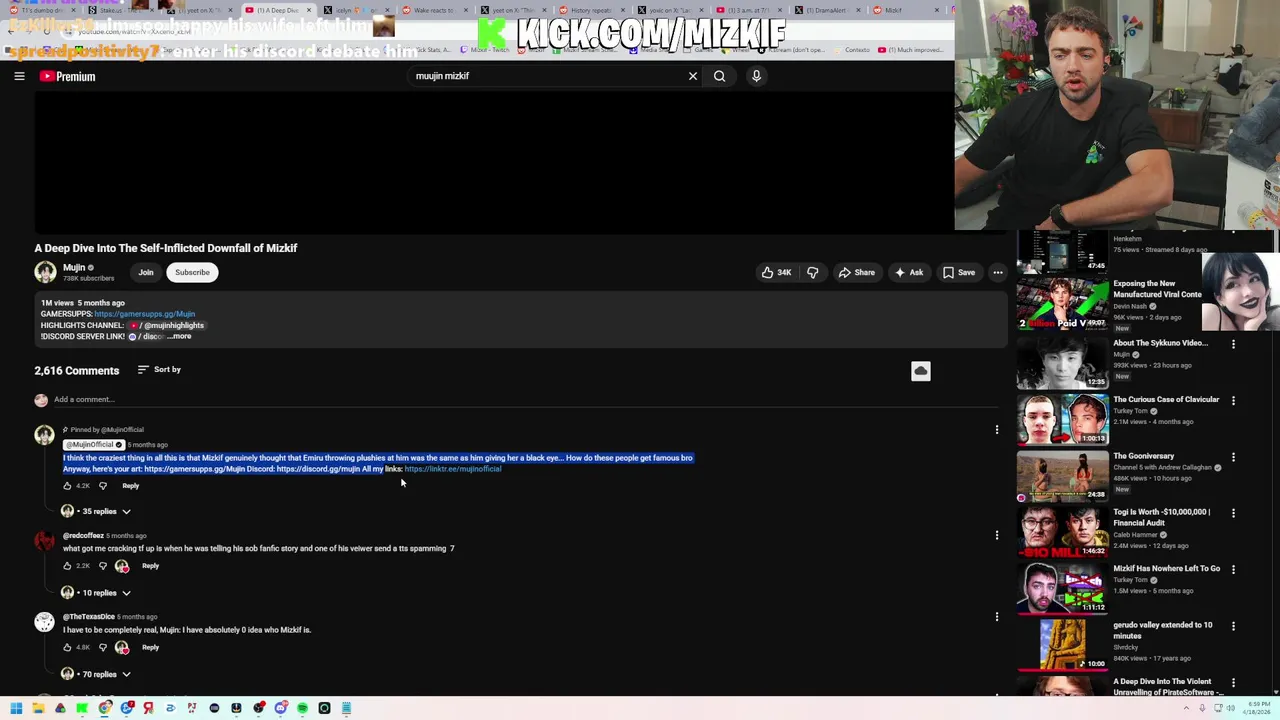Viewport: 1280px width, 720px height.
Task: Switch to the 3 a.m. at 7/11 tab
Action: [748, 10]
